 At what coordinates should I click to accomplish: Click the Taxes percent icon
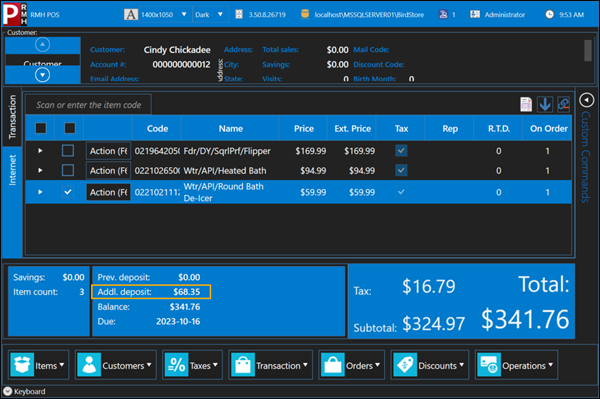pos(176,365)
